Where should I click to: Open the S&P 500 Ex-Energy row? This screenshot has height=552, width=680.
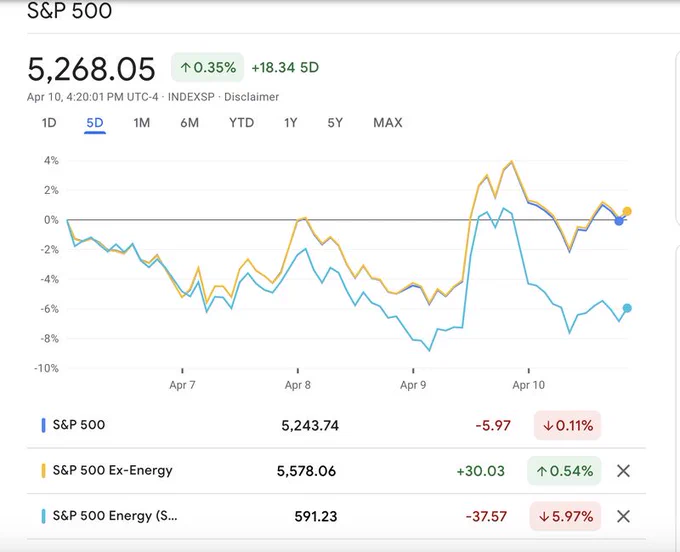click(336, 471)
